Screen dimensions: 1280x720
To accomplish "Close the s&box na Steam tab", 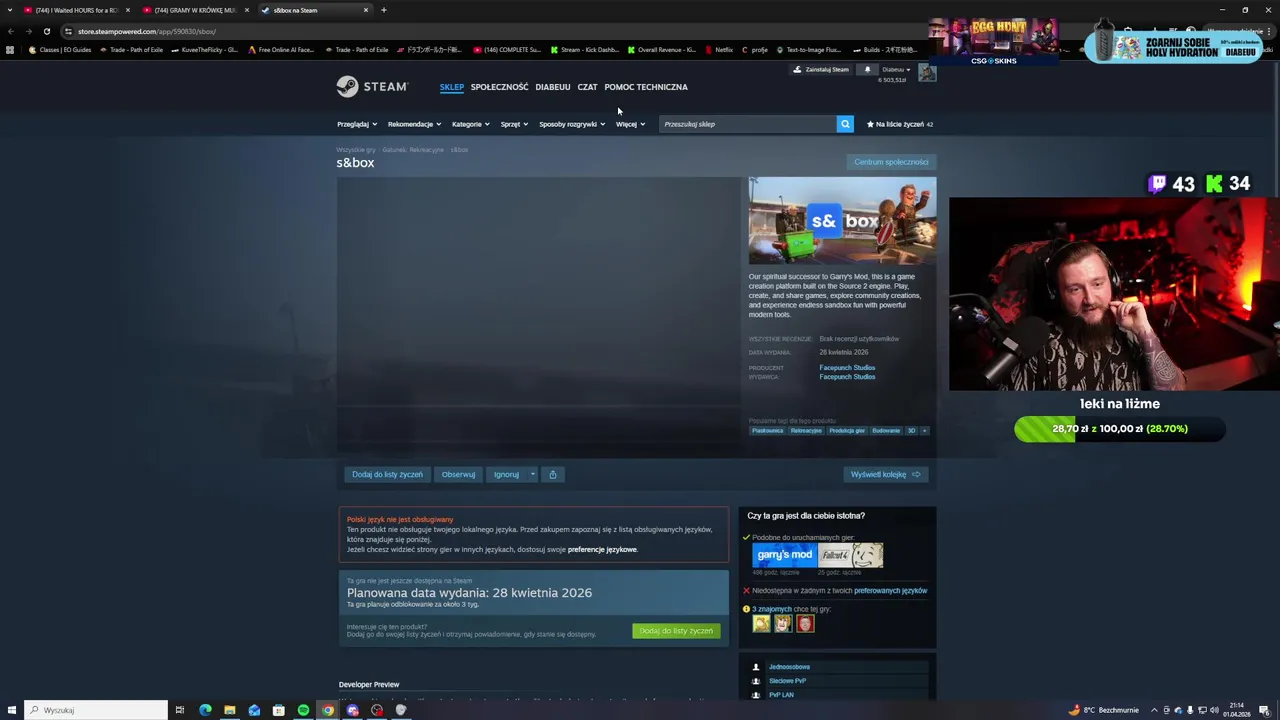I will click(366, 10).
